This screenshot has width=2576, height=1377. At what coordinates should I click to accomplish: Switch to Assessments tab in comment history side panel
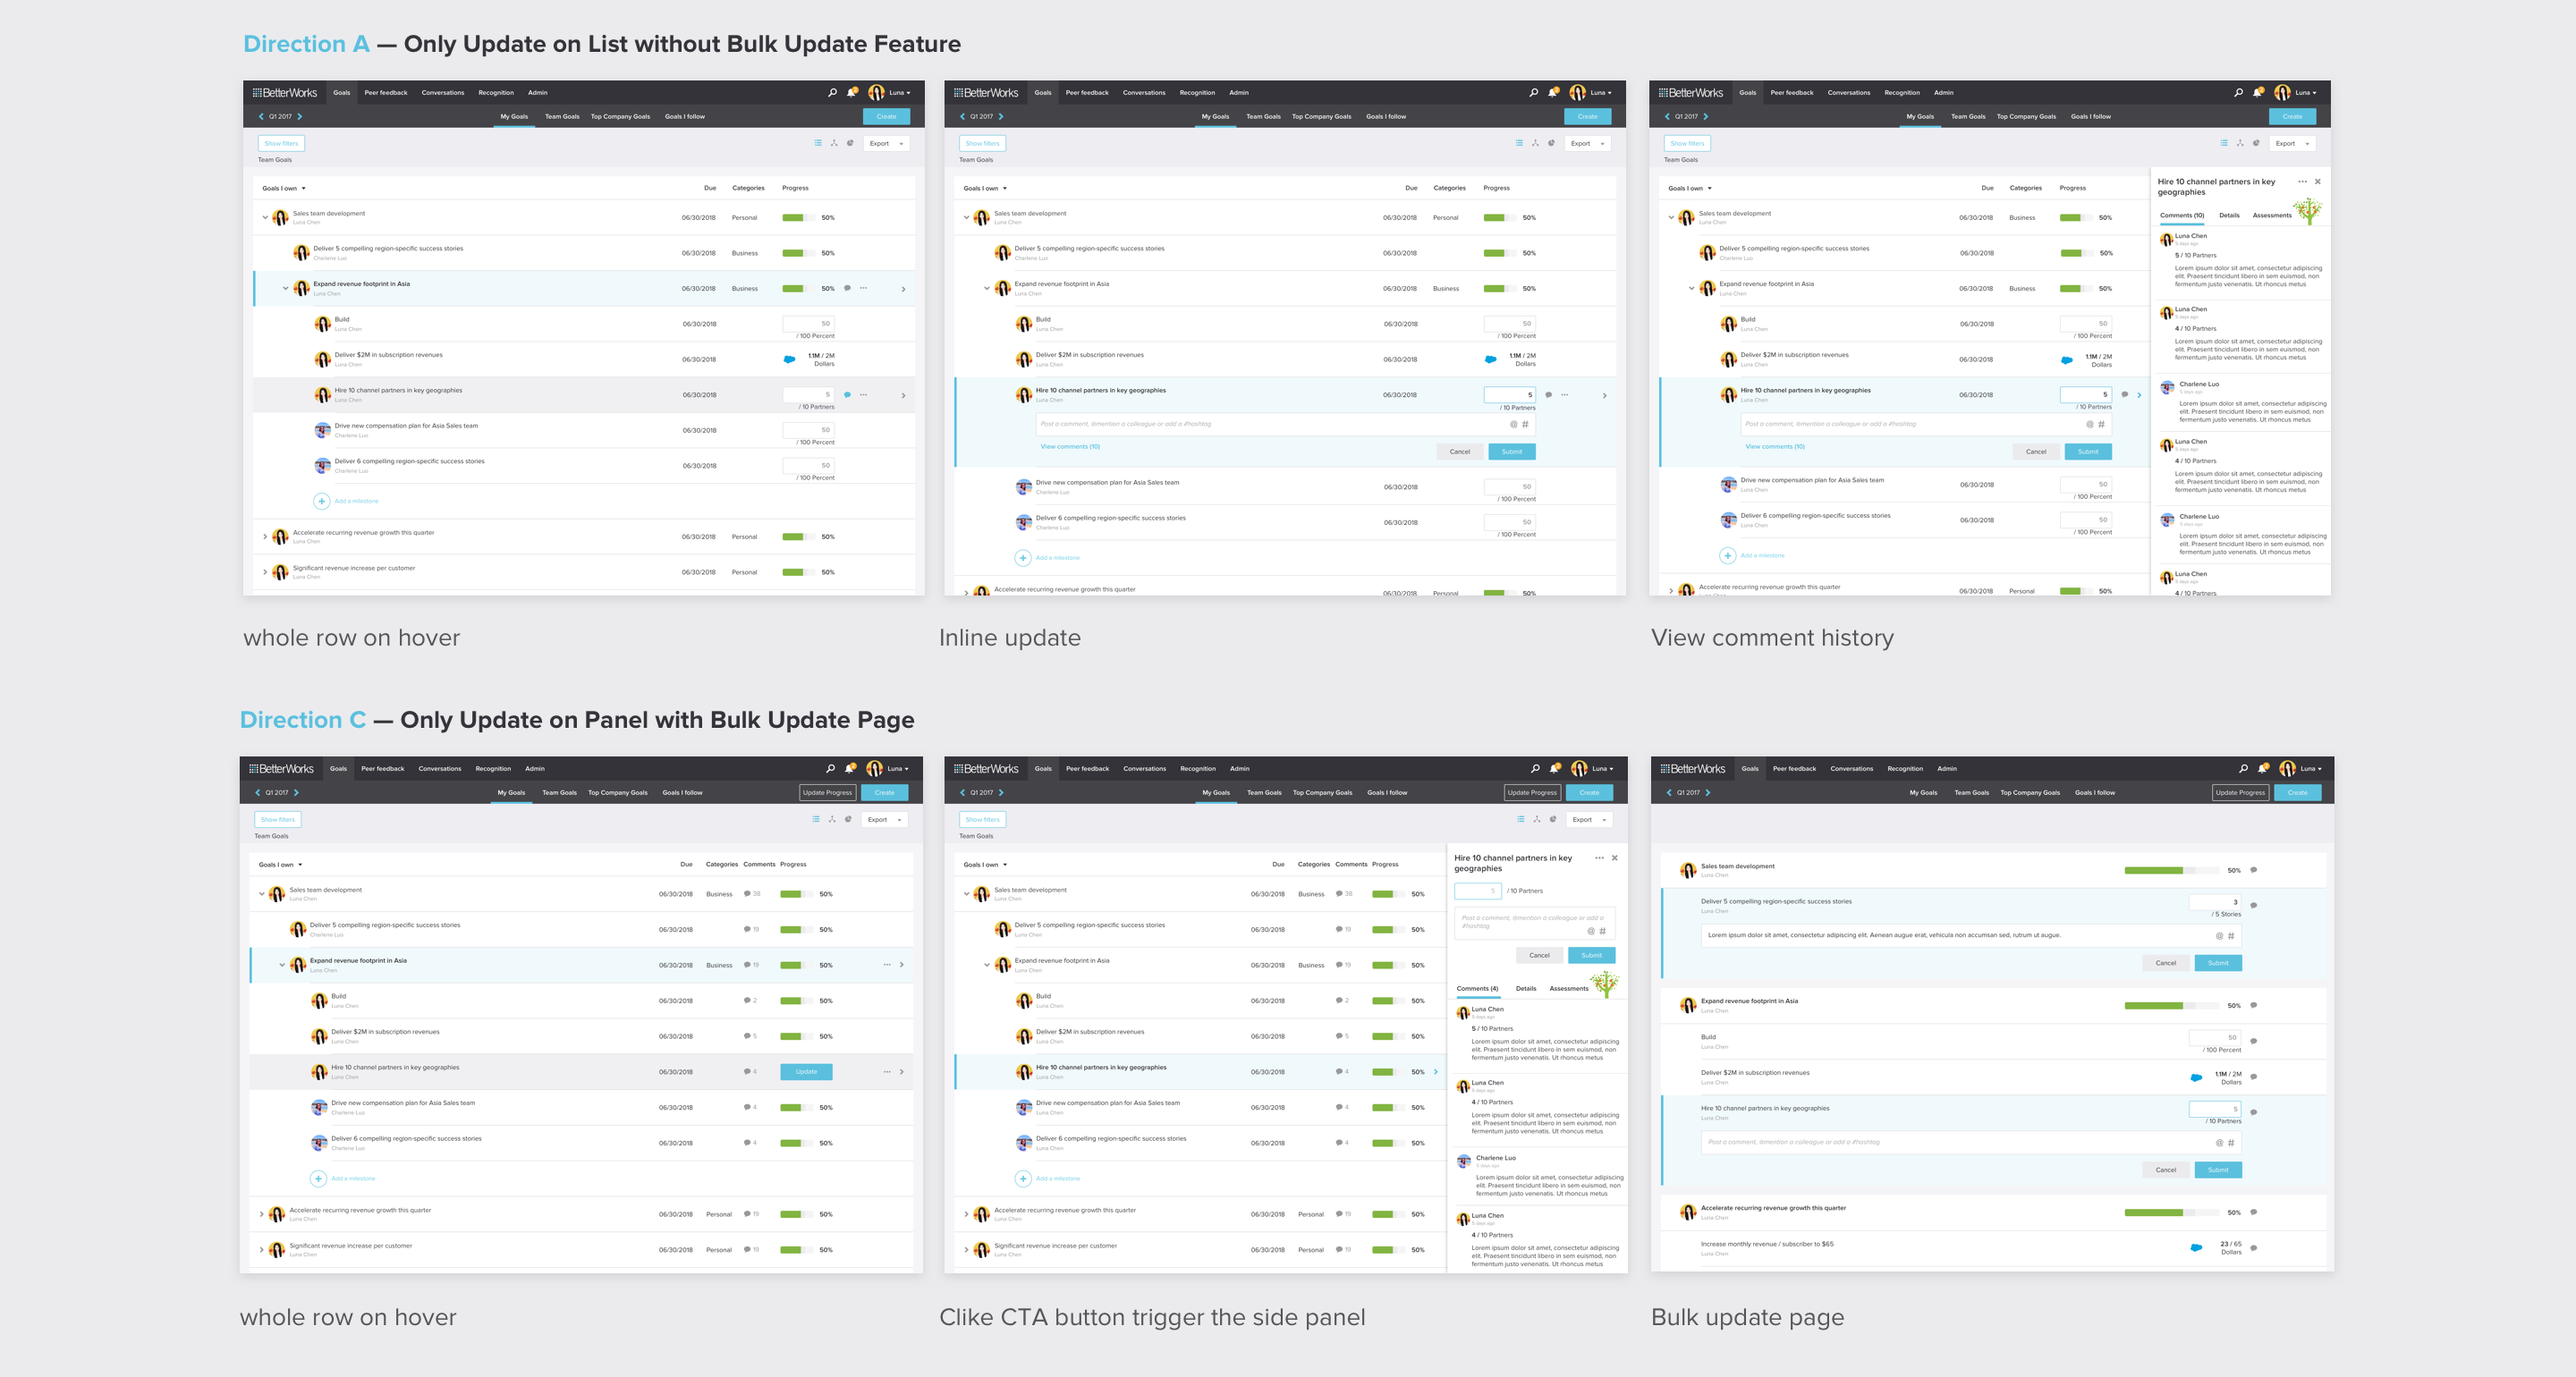(2271, 215)
